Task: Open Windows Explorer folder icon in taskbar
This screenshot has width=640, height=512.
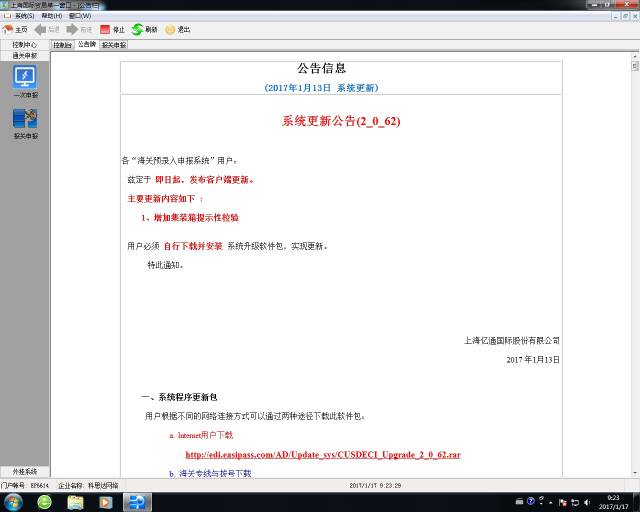Action: [x=75, y=502]
